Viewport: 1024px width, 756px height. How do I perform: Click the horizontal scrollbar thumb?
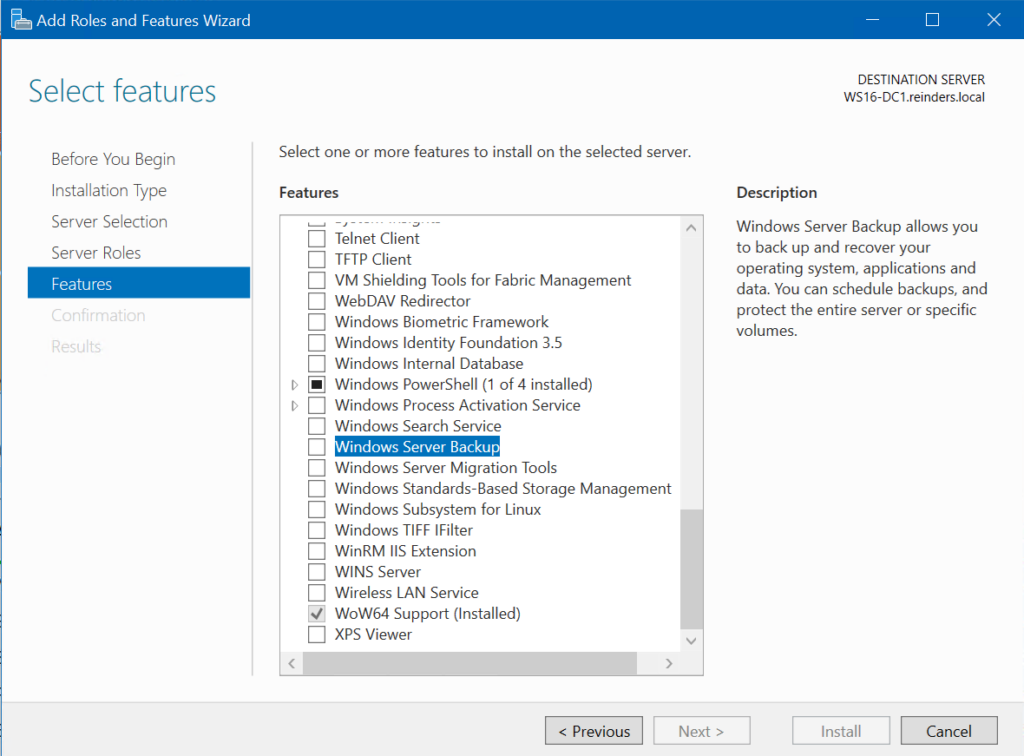click(470, 663)
